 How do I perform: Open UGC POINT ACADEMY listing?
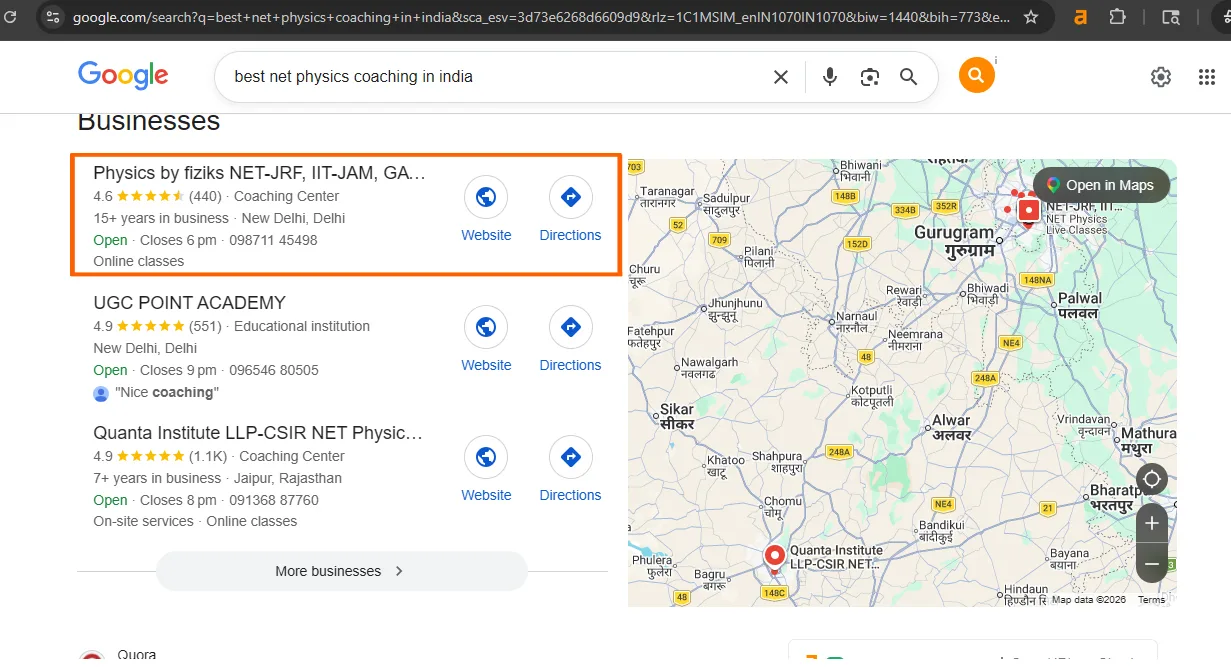(189, 302)
